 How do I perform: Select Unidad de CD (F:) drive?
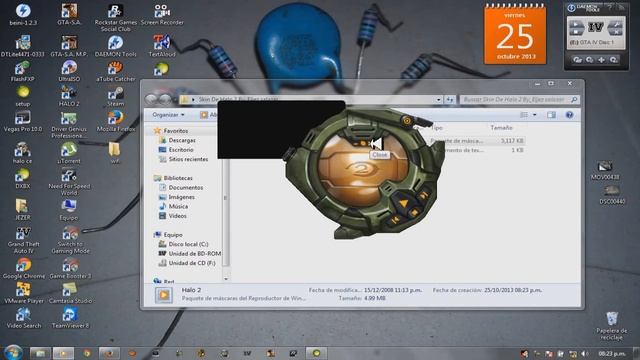[x=192, y=263]
